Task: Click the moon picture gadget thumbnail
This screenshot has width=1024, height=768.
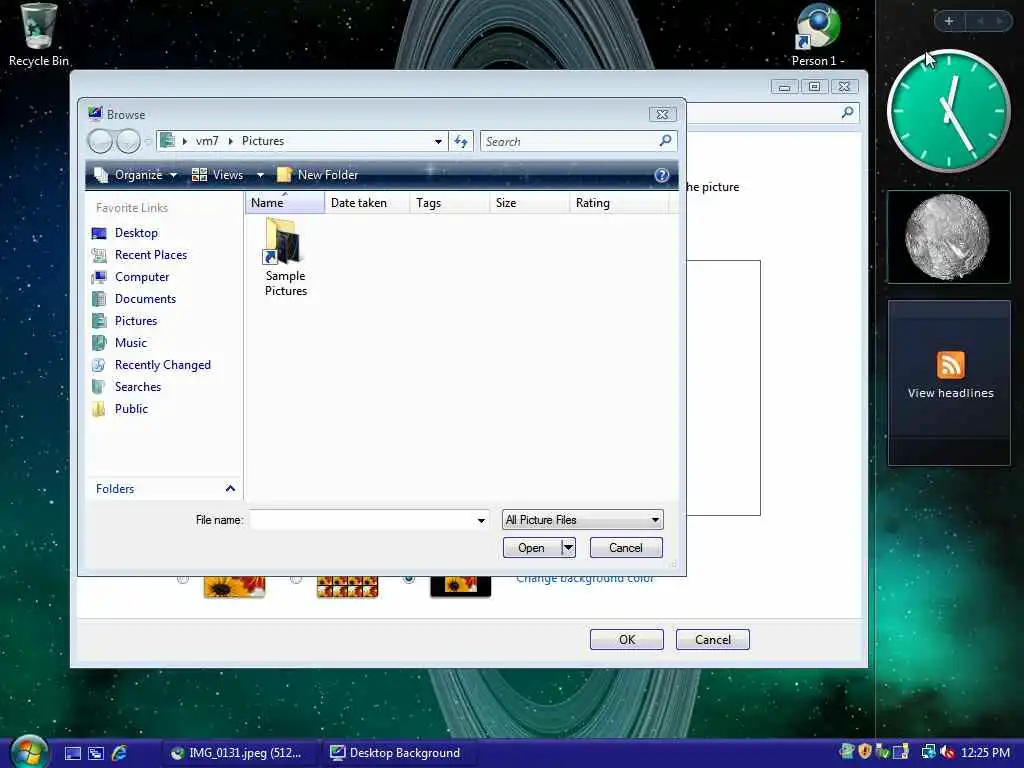Action: 948,237
